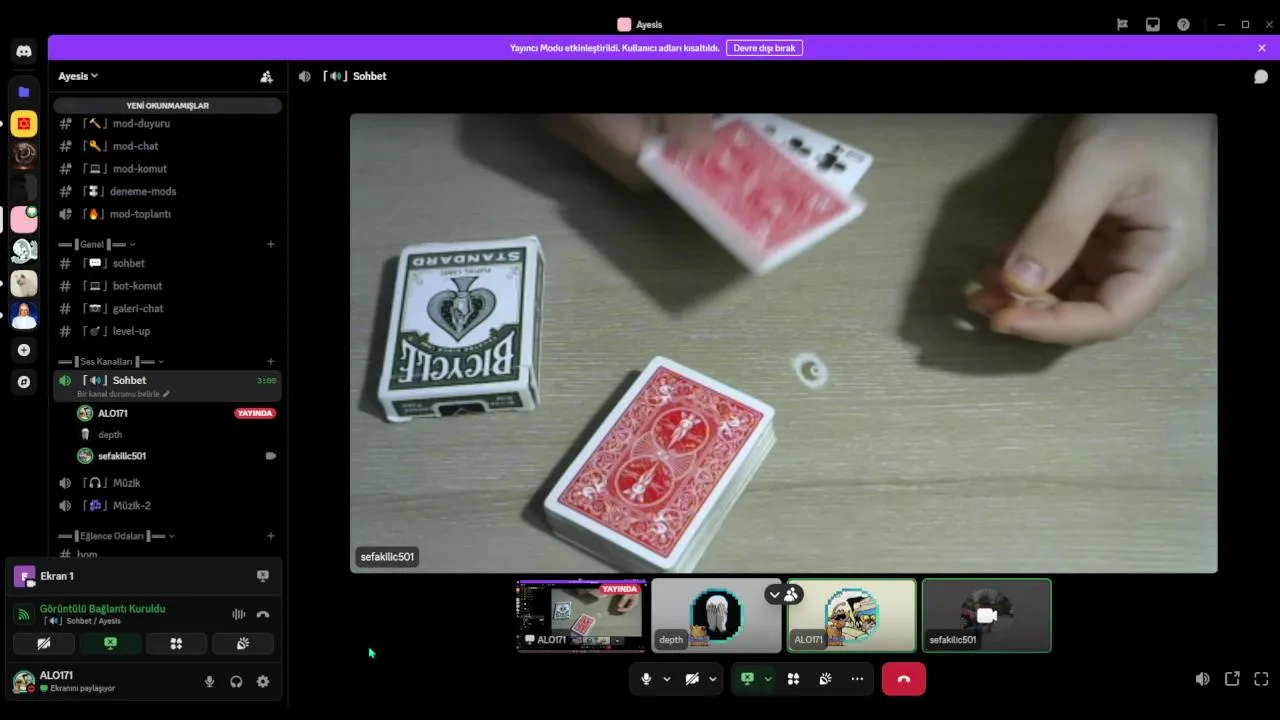Open more options three-dot menu
1280x720 pixels.
click(857, 679)
